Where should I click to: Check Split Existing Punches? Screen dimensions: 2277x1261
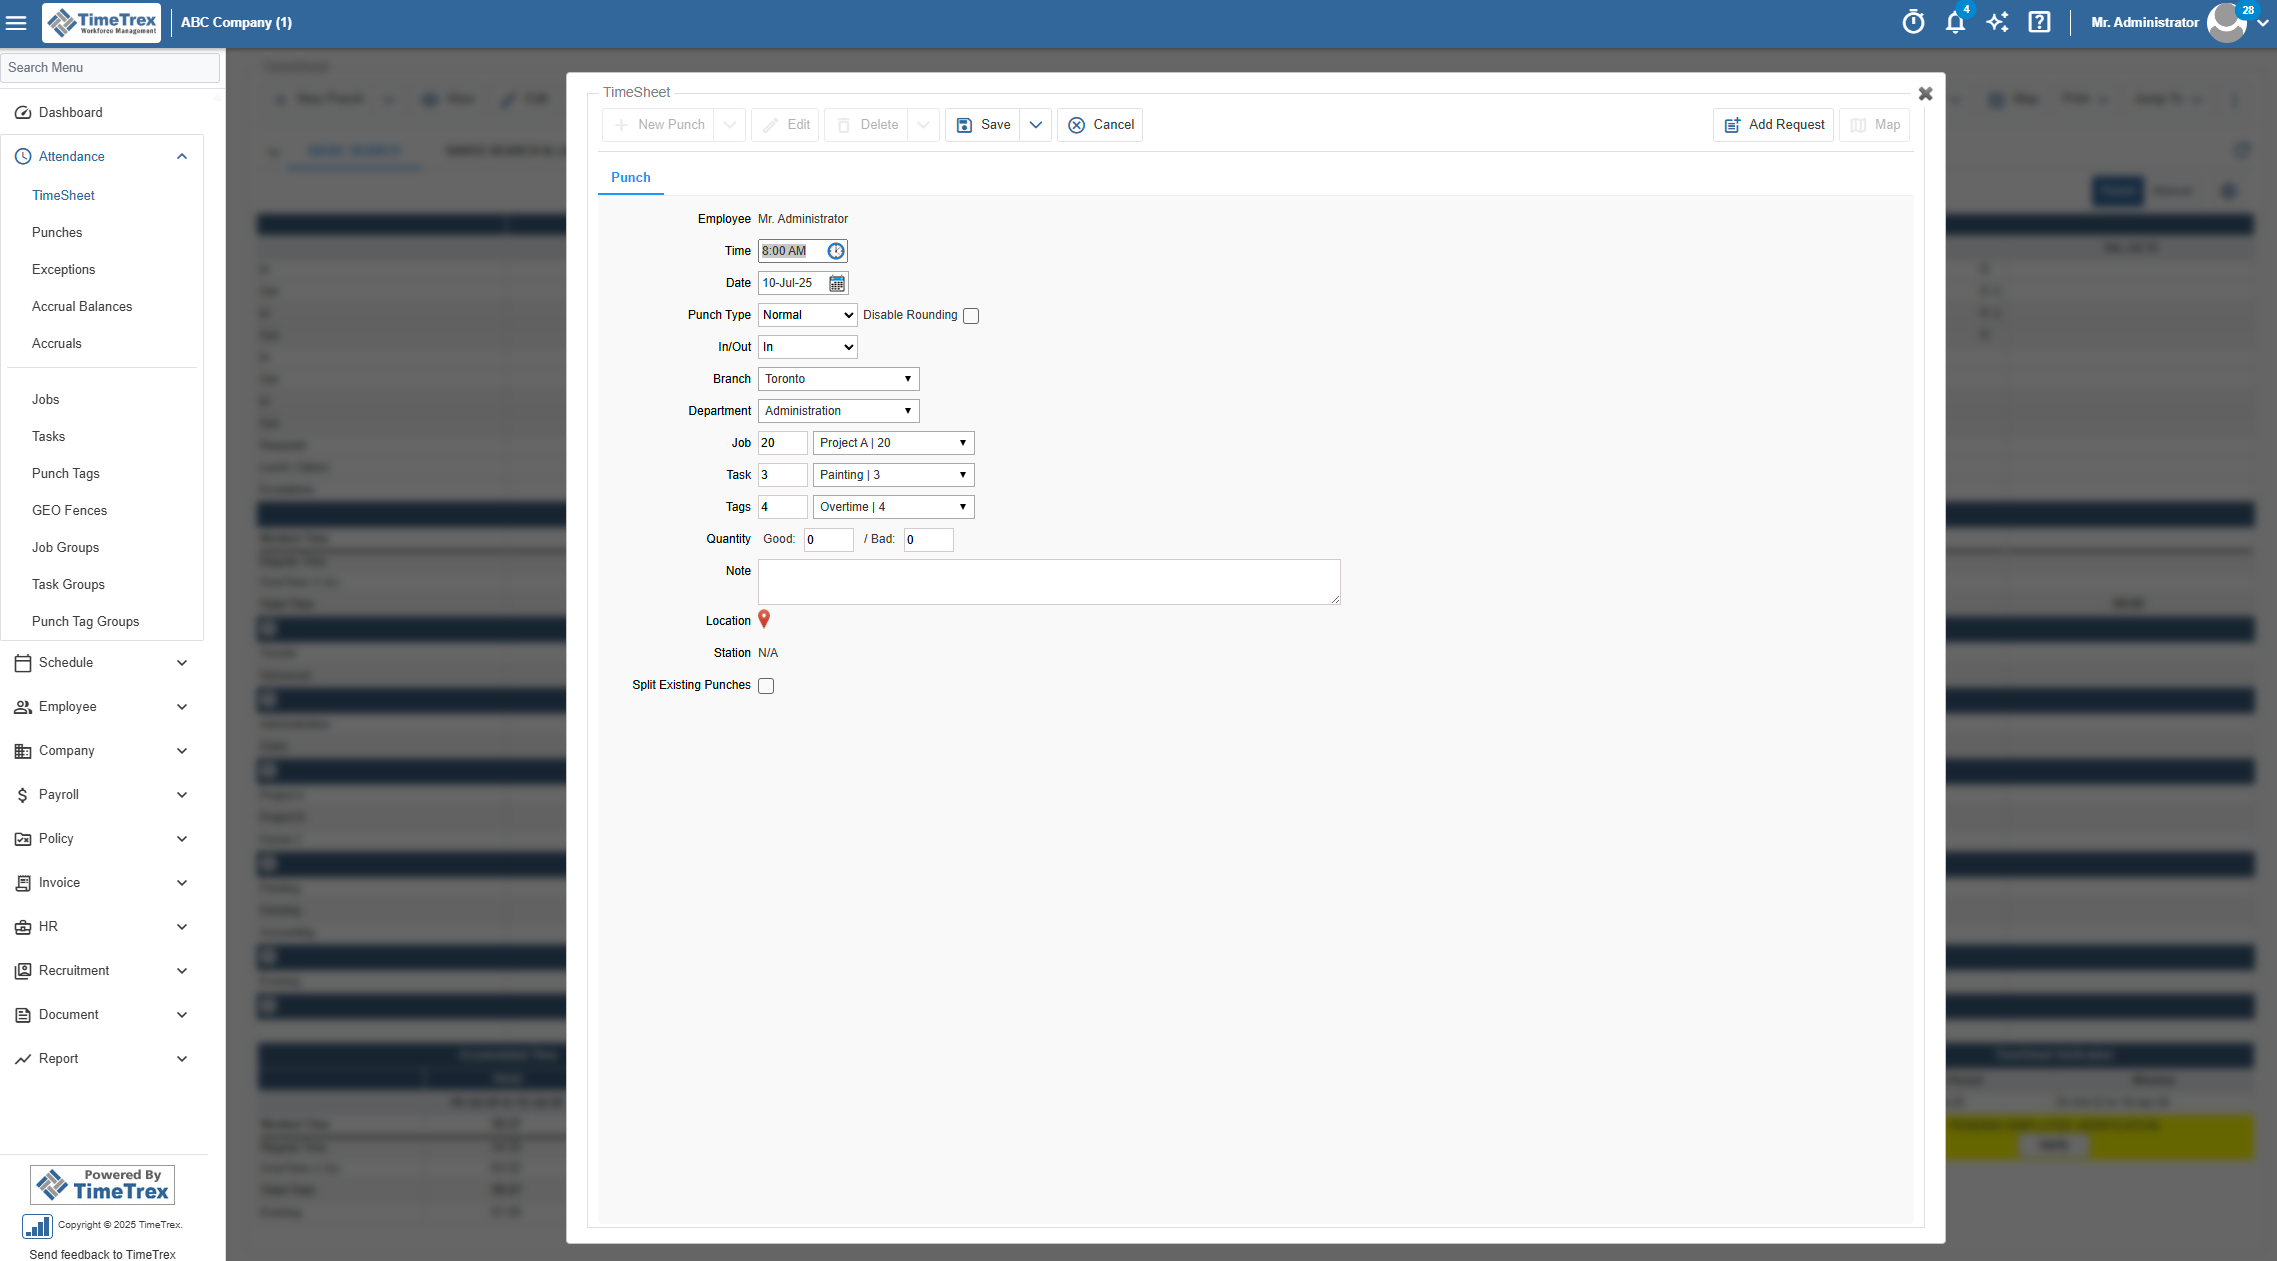click(x=766, y=685)
